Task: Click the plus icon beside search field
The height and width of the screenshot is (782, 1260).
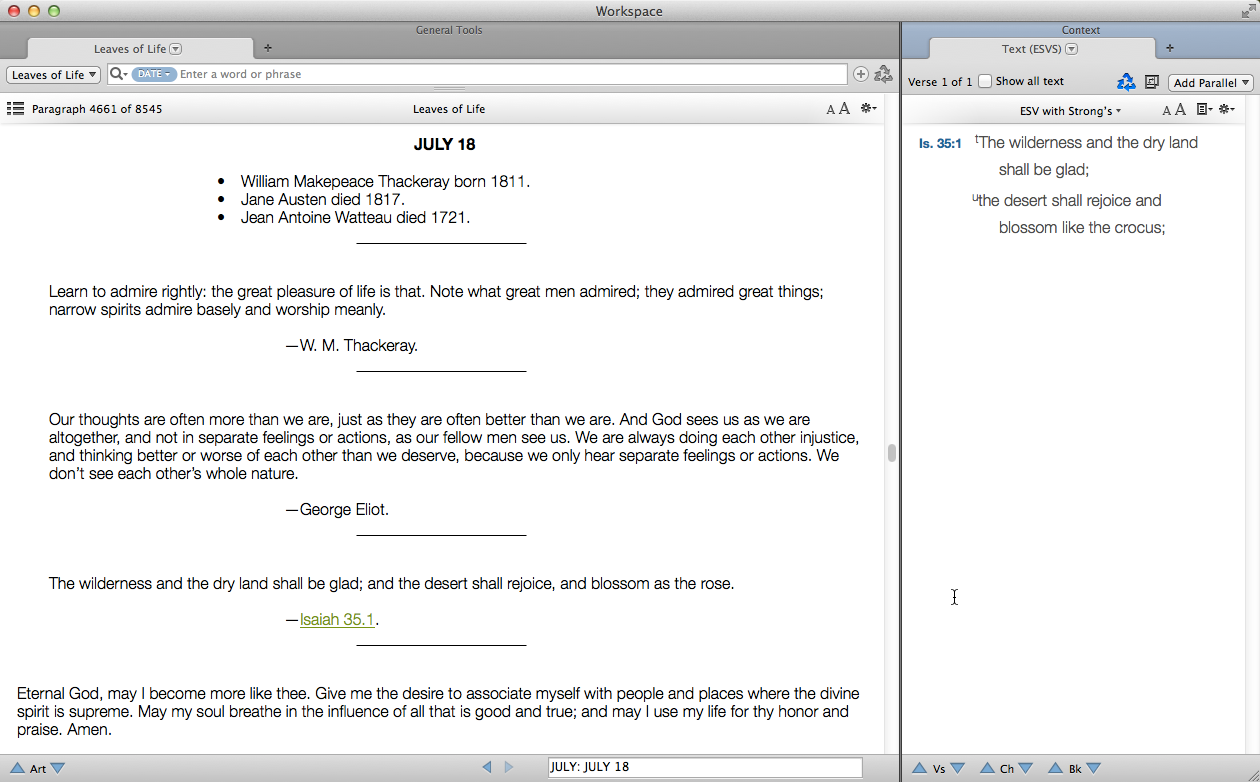Action: [860, 74]
